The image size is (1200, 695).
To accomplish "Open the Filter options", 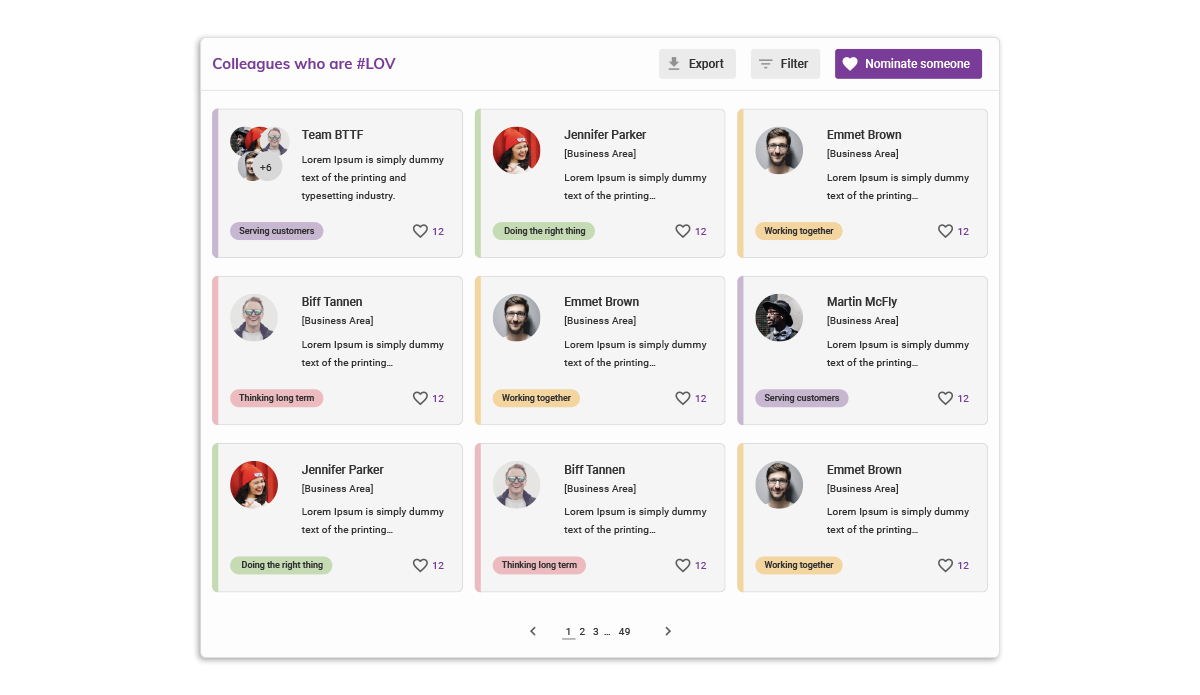I will click(x=785, y=64).
